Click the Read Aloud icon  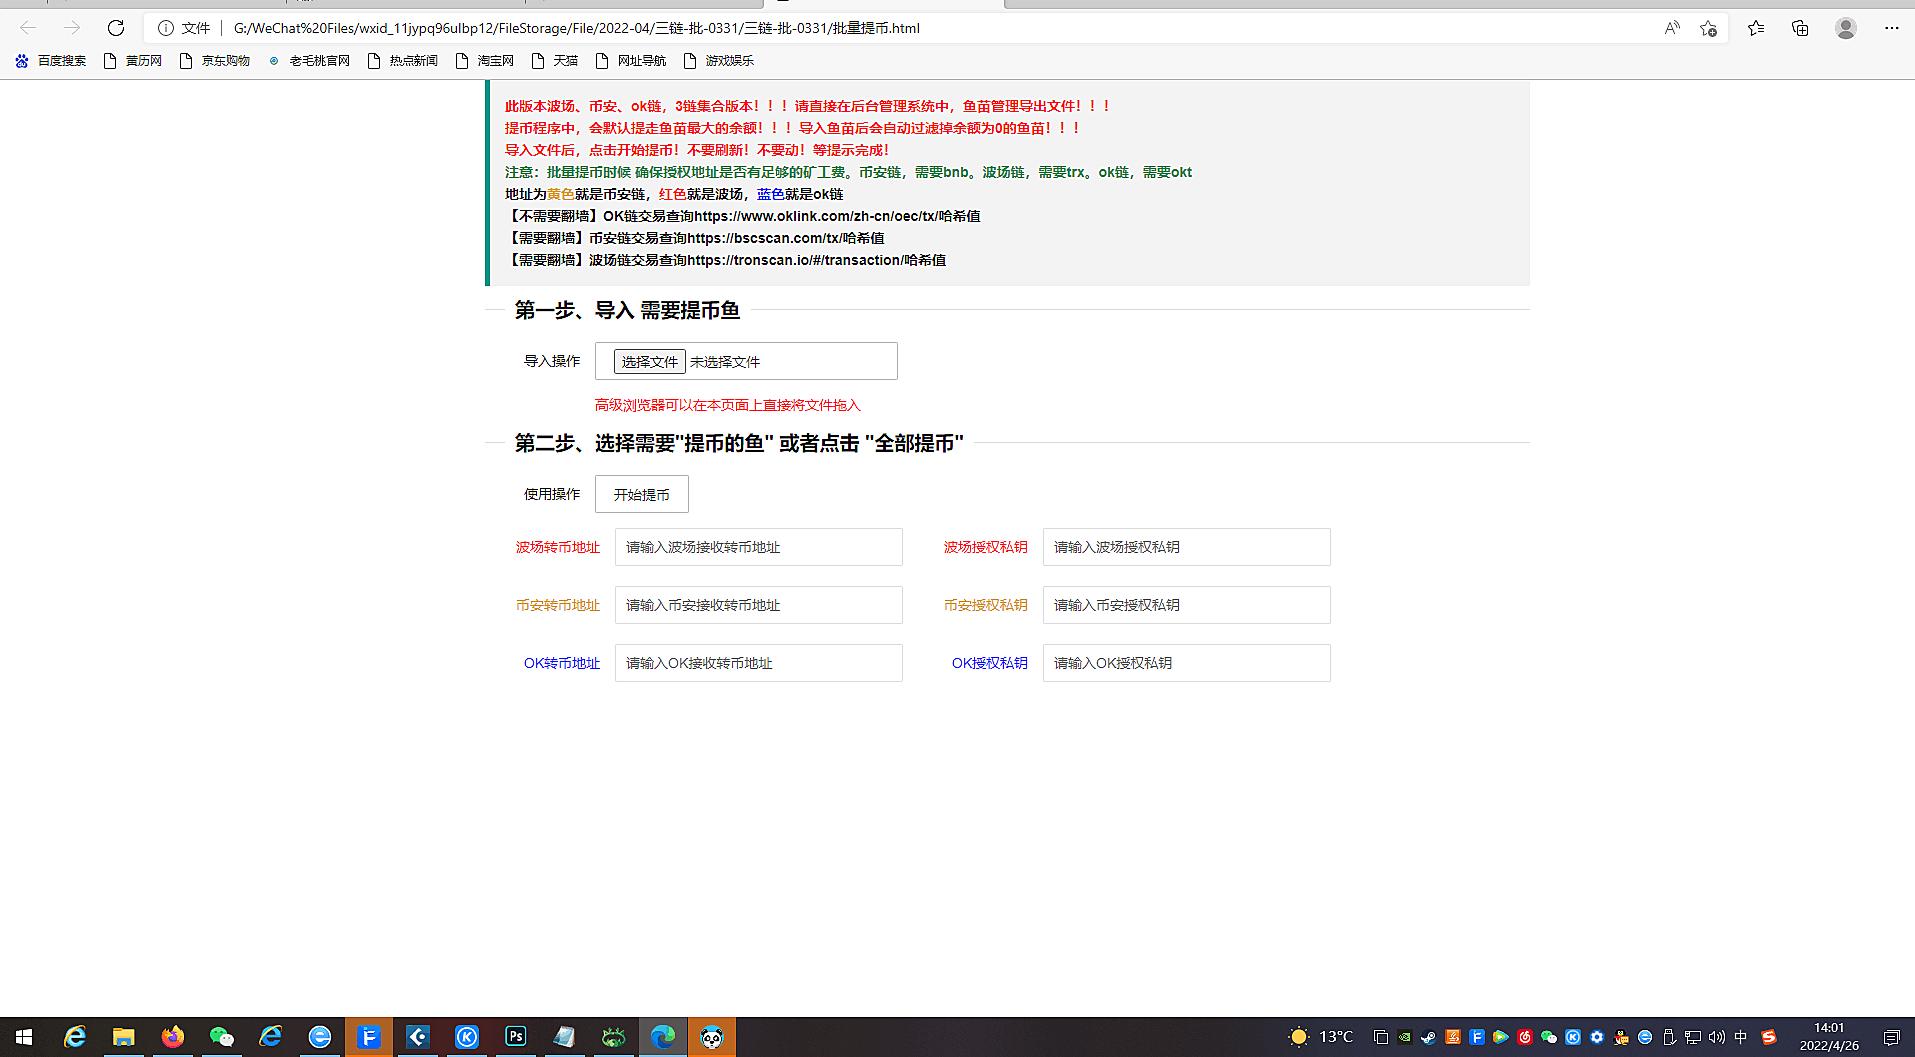click(1672, 28)
